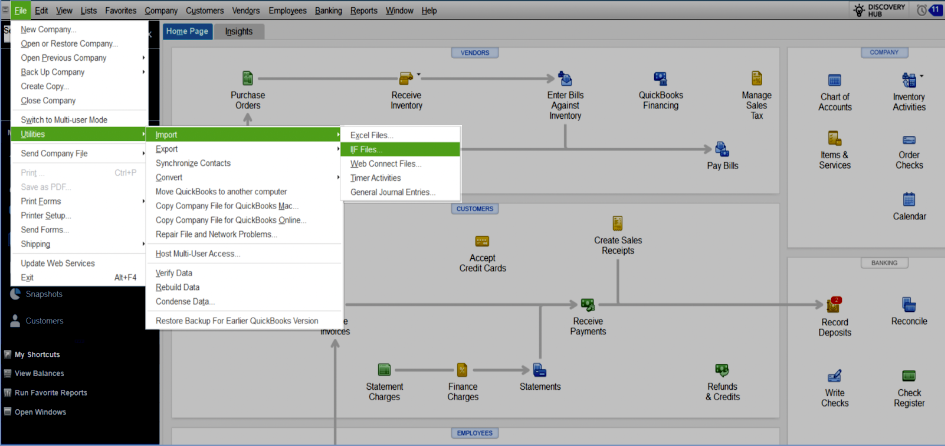Open the Reconcile icon
This screenshot has height=446, width=945.
click(x=908, y=305)
